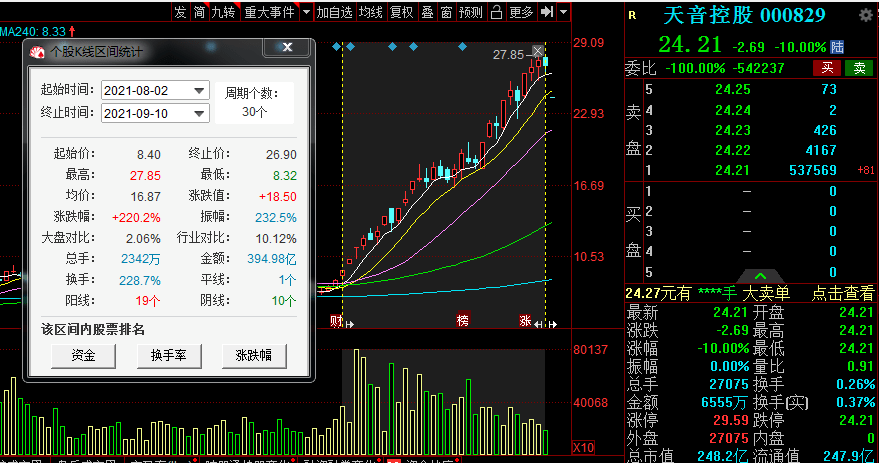Open the 起始时间 date dropdown

(x=199, y=91)
